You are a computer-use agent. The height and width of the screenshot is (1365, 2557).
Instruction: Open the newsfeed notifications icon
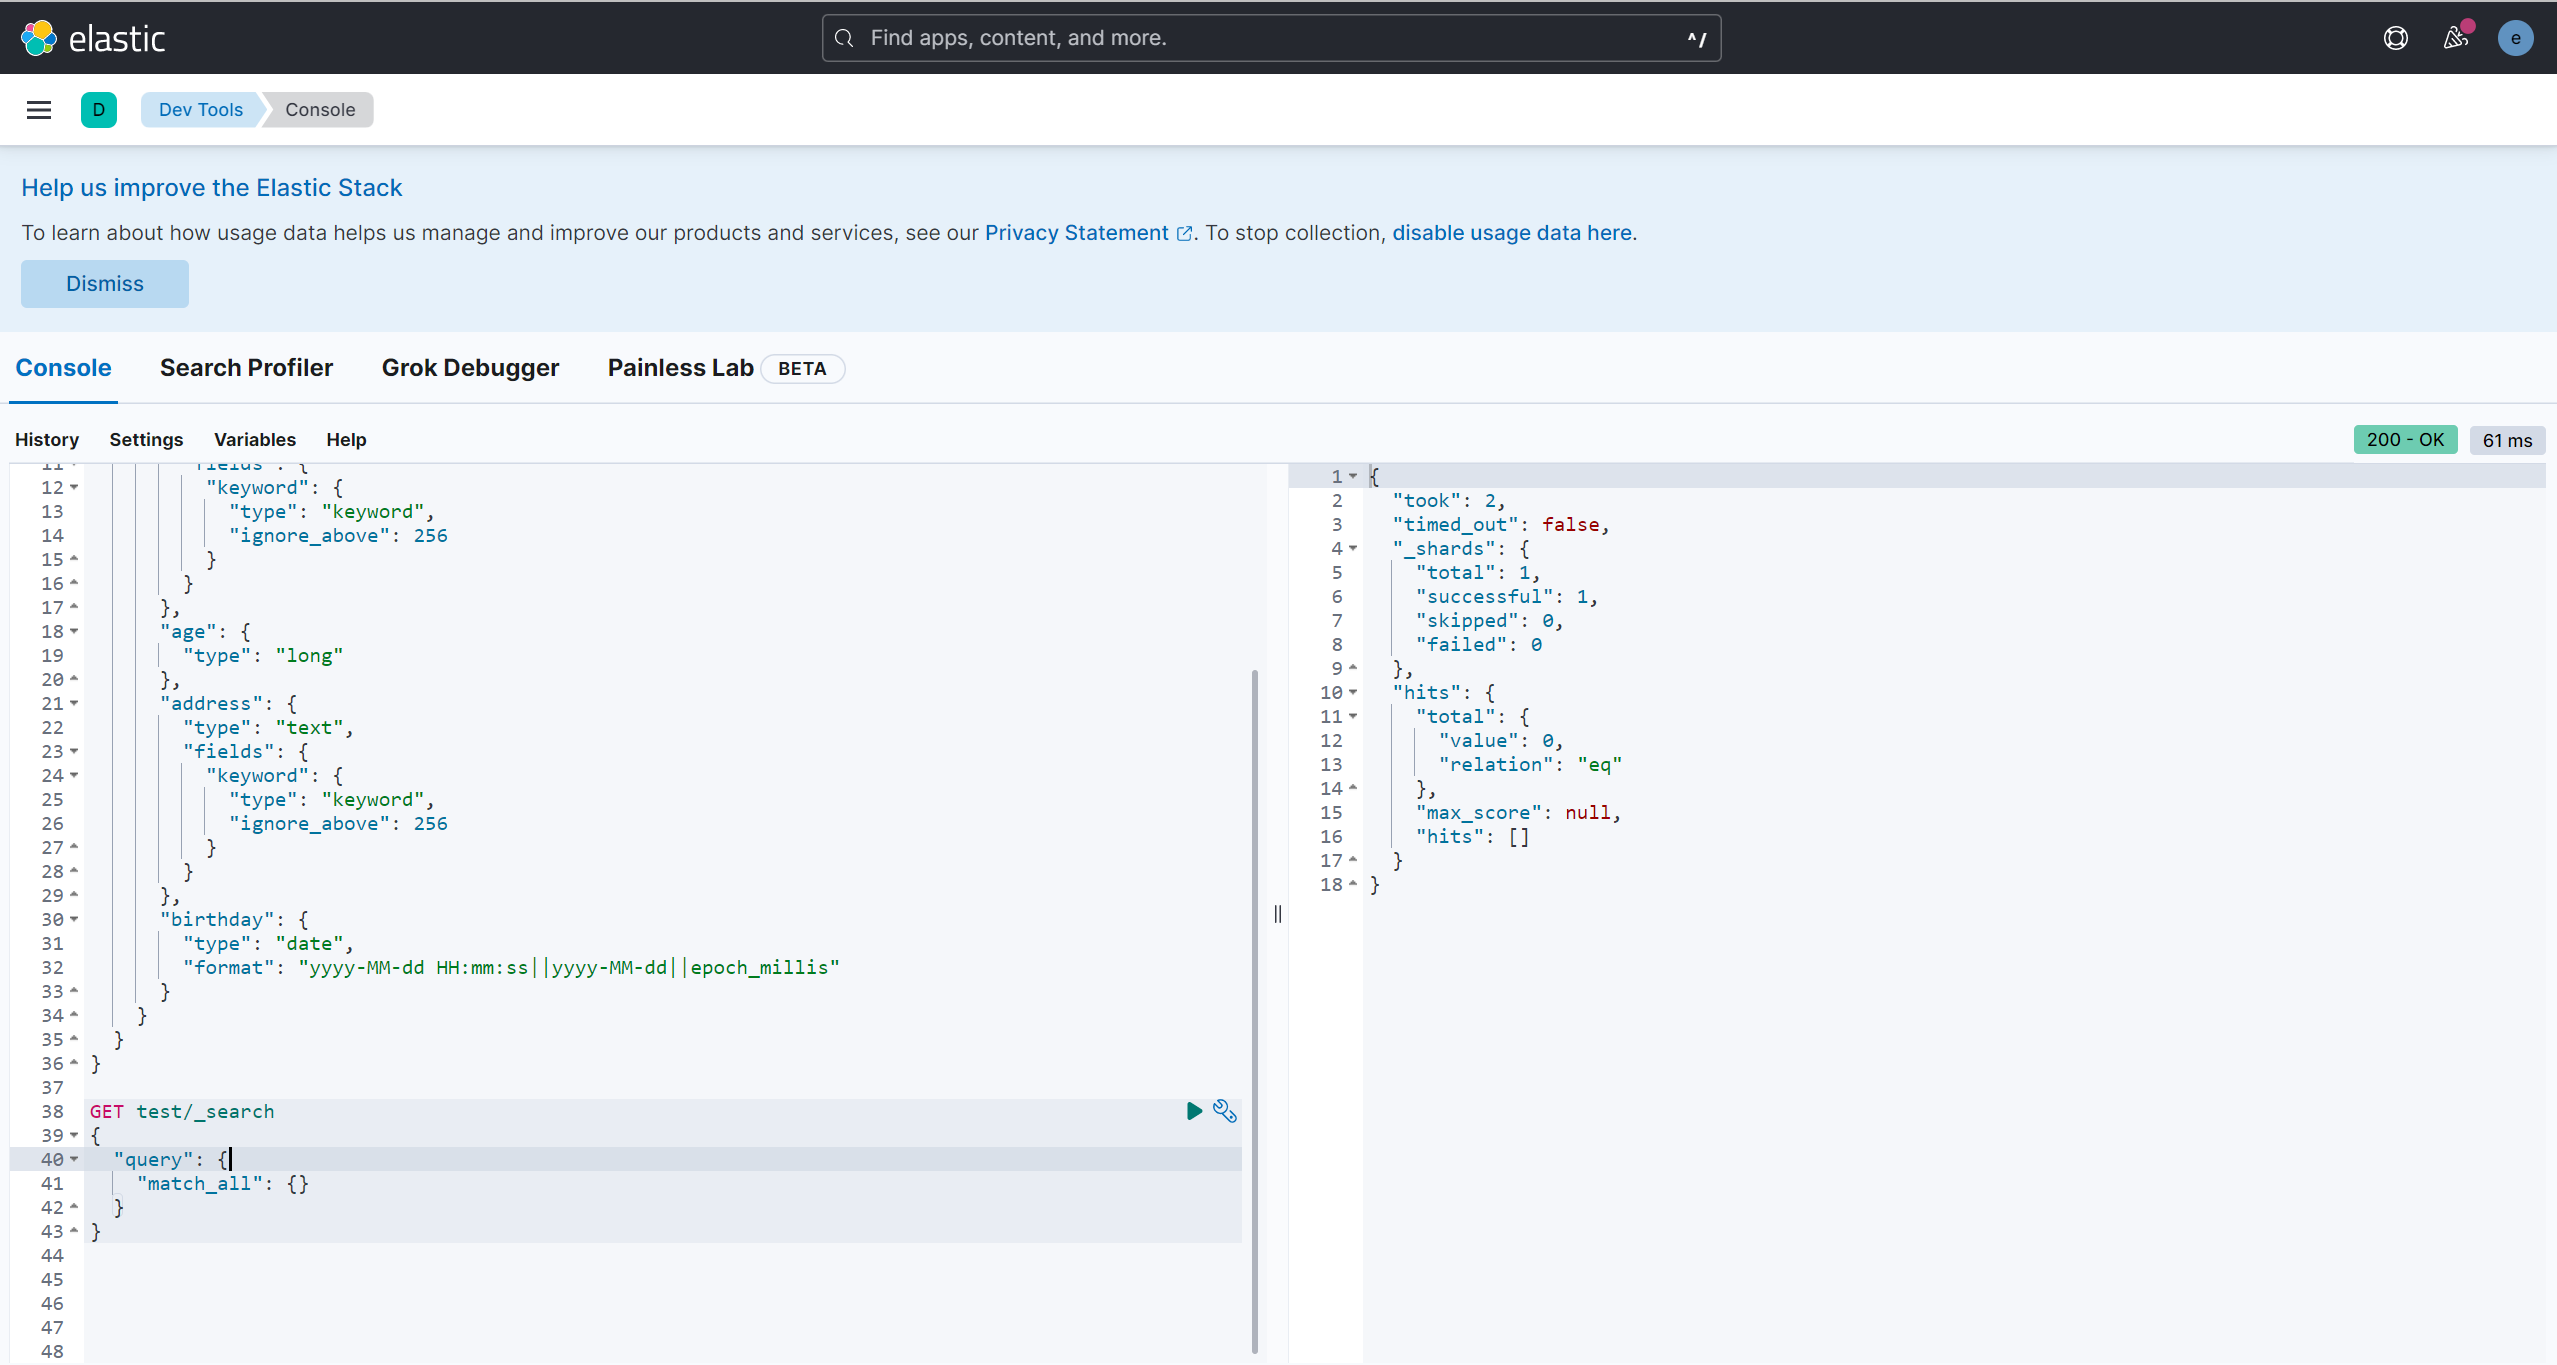2455,38
